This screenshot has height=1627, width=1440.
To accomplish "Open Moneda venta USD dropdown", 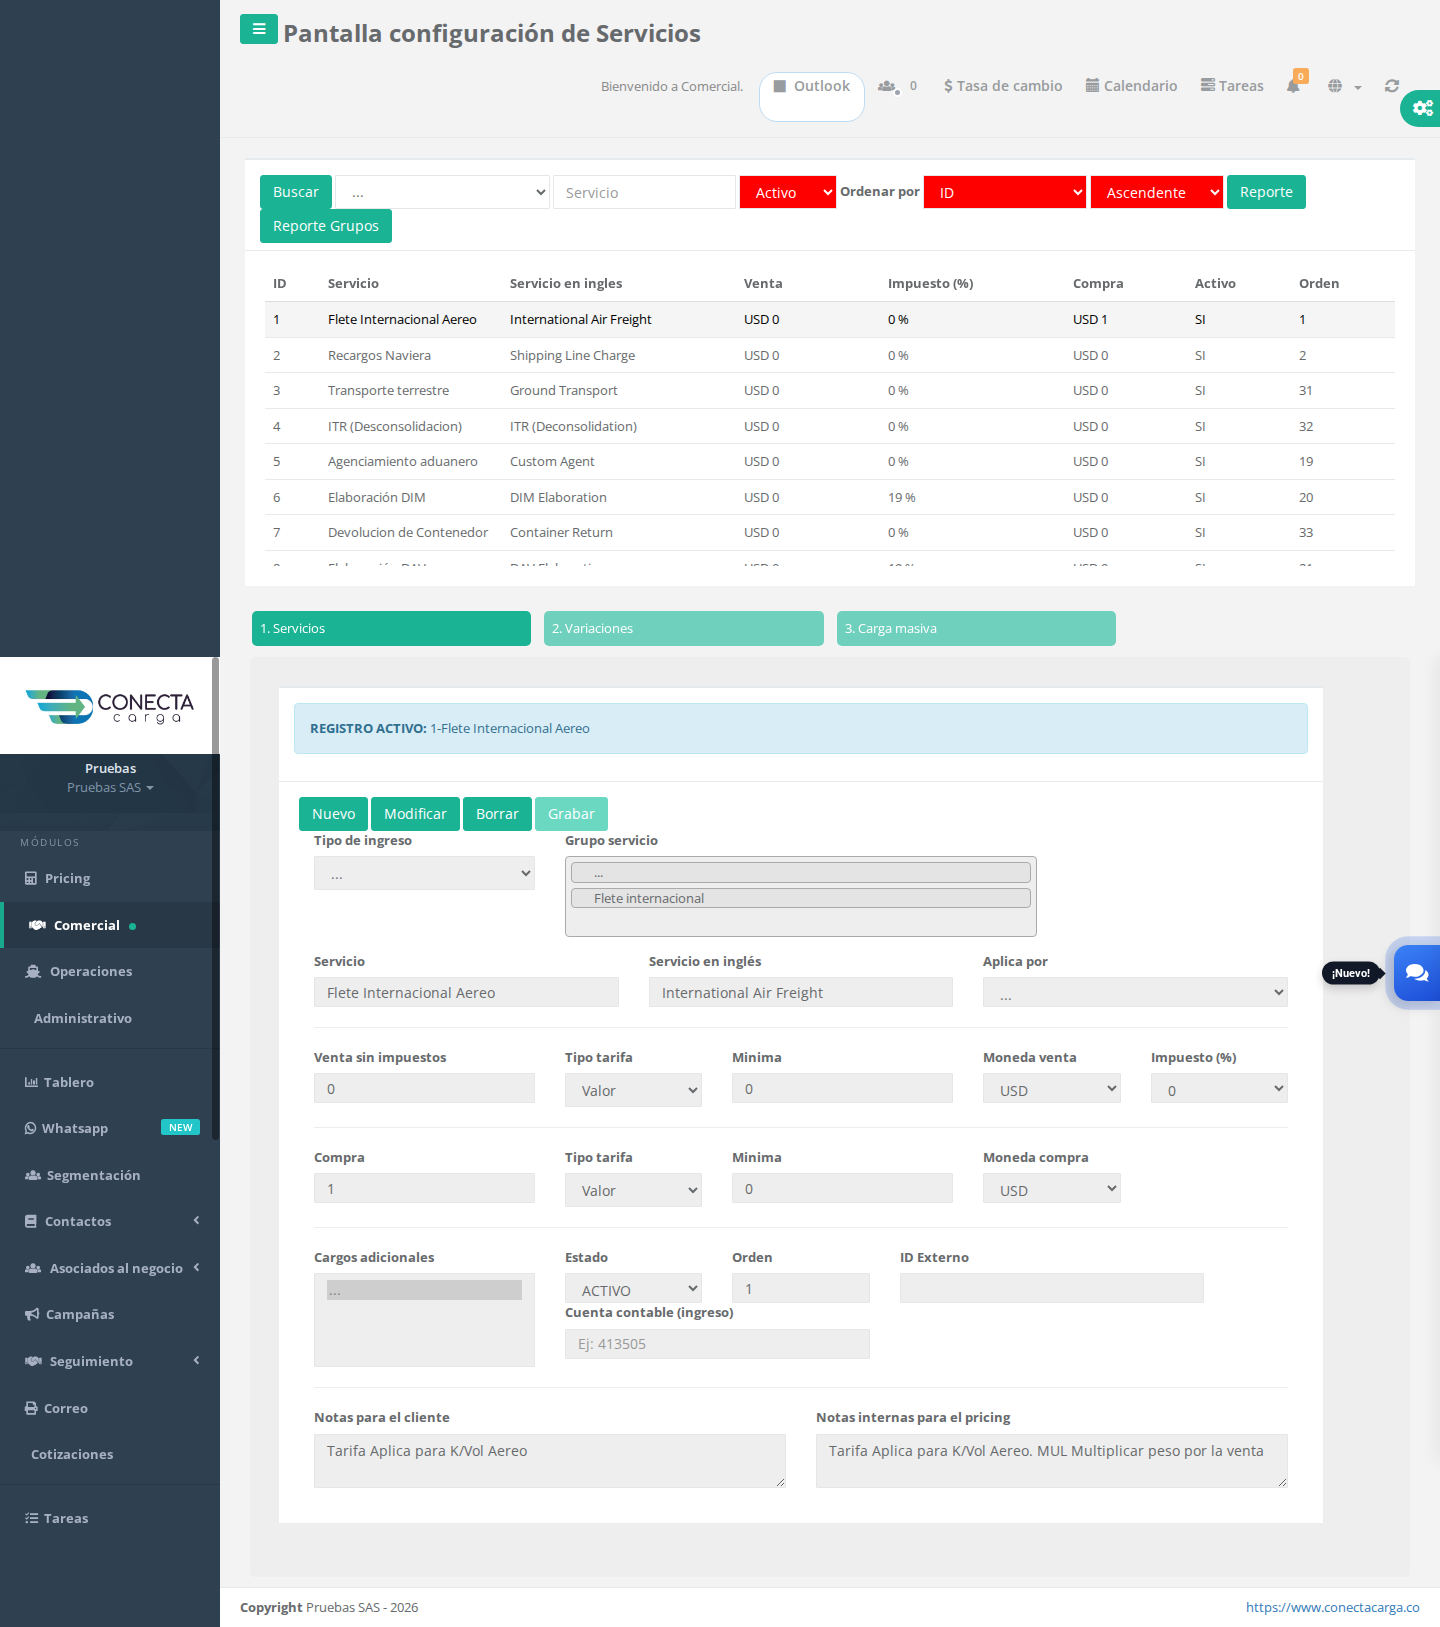I will click(1052, 1089).
